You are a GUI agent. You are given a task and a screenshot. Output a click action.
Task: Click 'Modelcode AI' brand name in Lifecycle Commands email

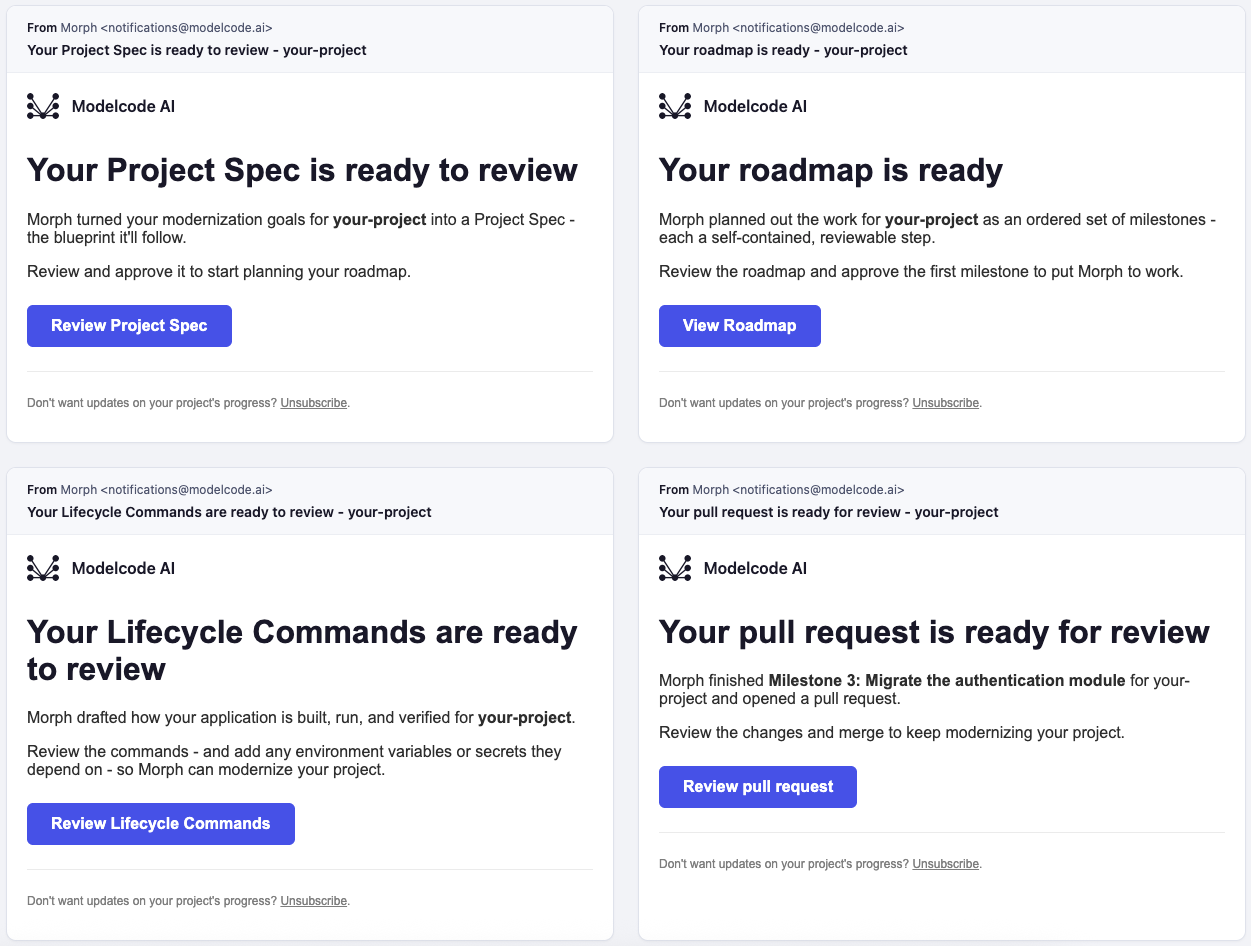[x=123, y=569]
